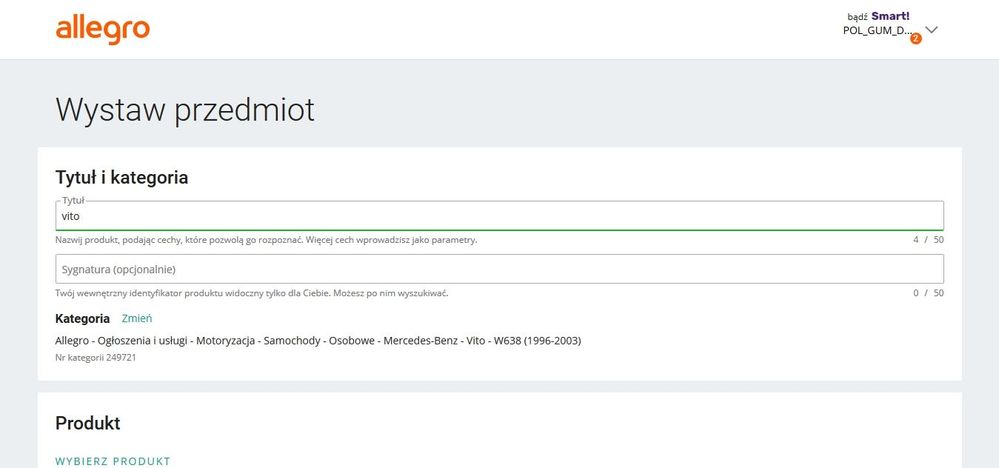This screenshot has width=999, height=468.
Task: Click the "bądź Smart!" promo label
Action: 877,16
